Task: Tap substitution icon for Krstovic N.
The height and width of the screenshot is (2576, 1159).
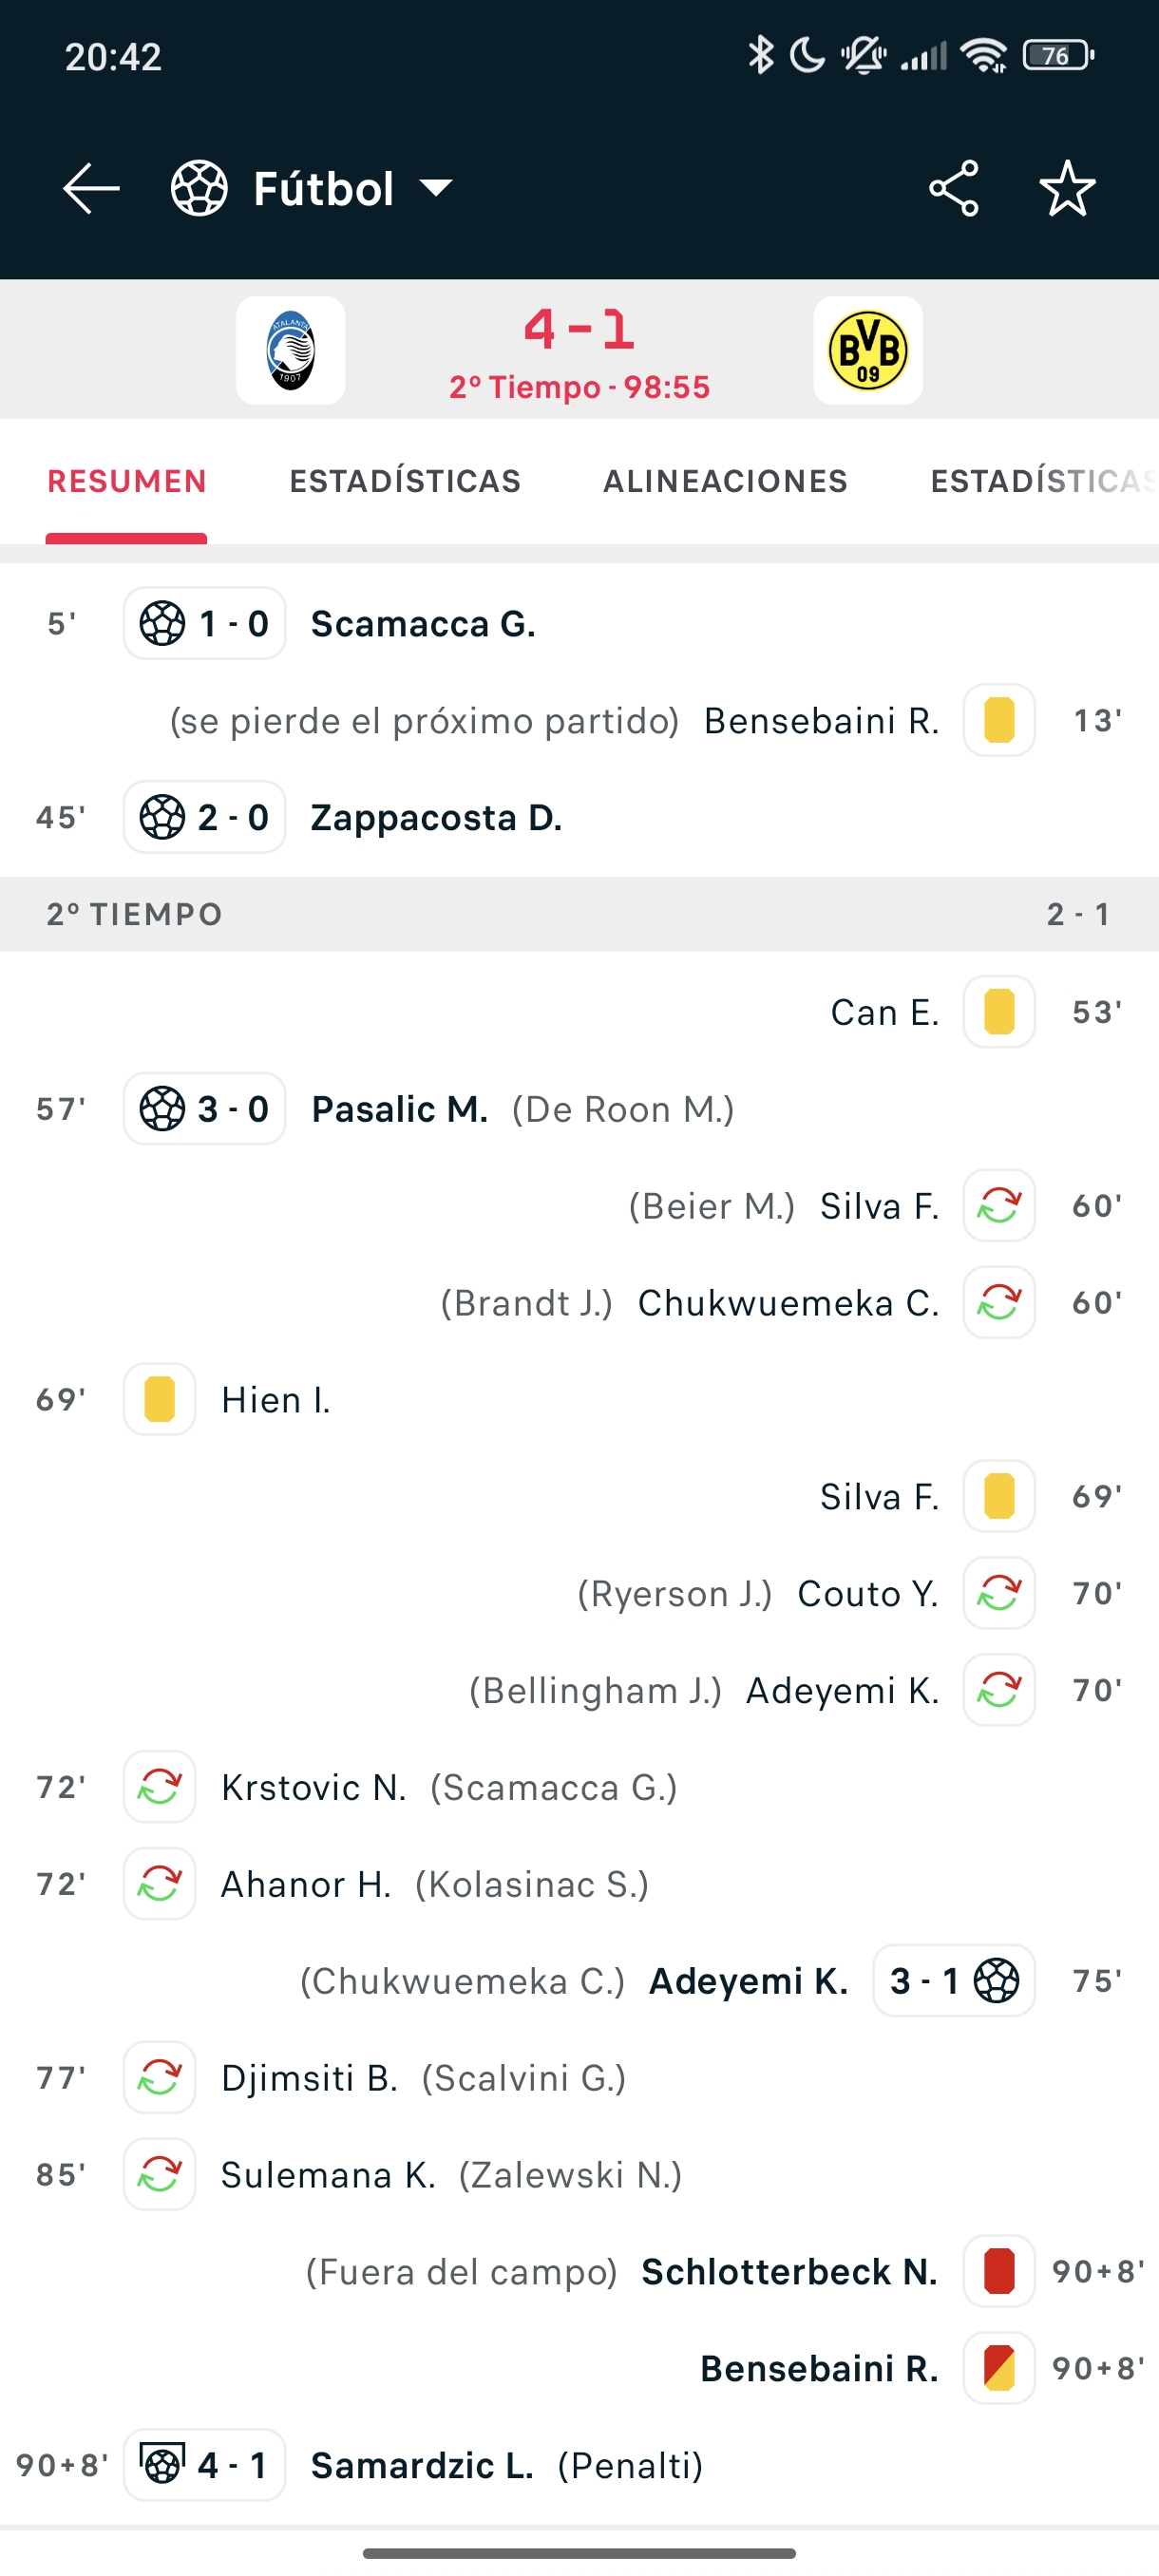Action: [x=159, y=1787]
